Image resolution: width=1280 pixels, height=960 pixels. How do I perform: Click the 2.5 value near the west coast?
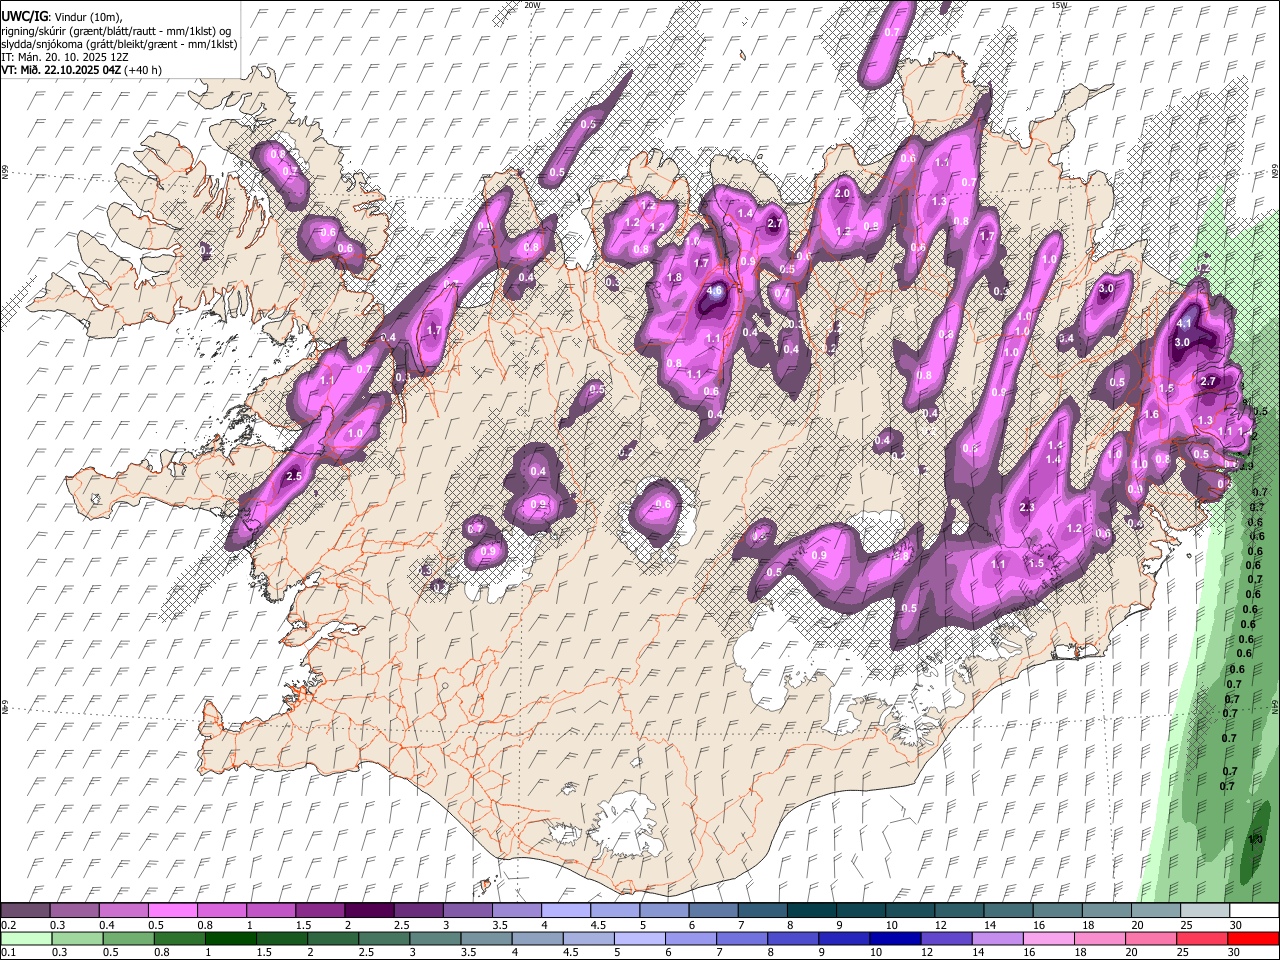coord(293,477)
